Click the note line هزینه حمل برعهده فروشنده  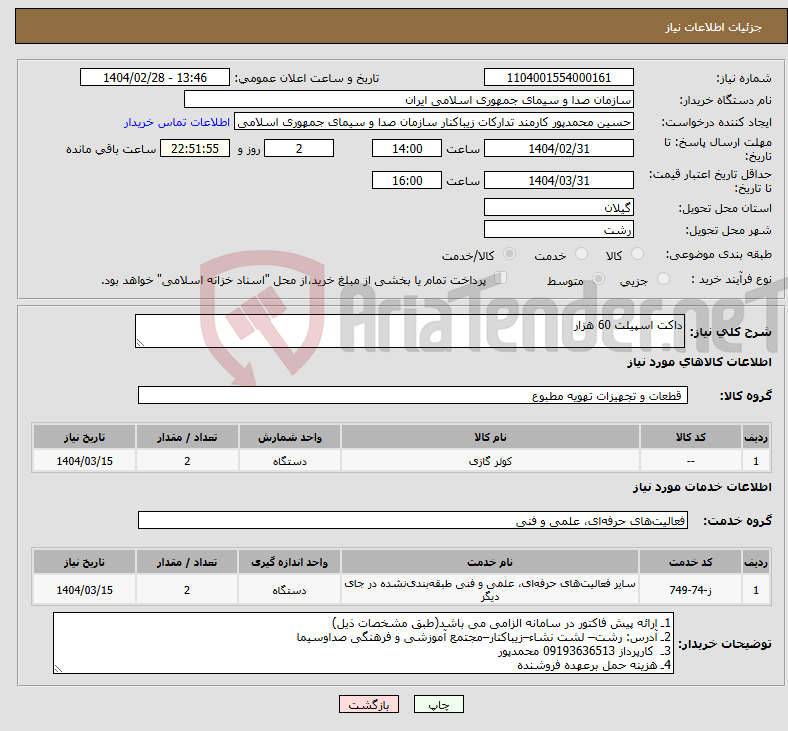click(x=594, y=665)
